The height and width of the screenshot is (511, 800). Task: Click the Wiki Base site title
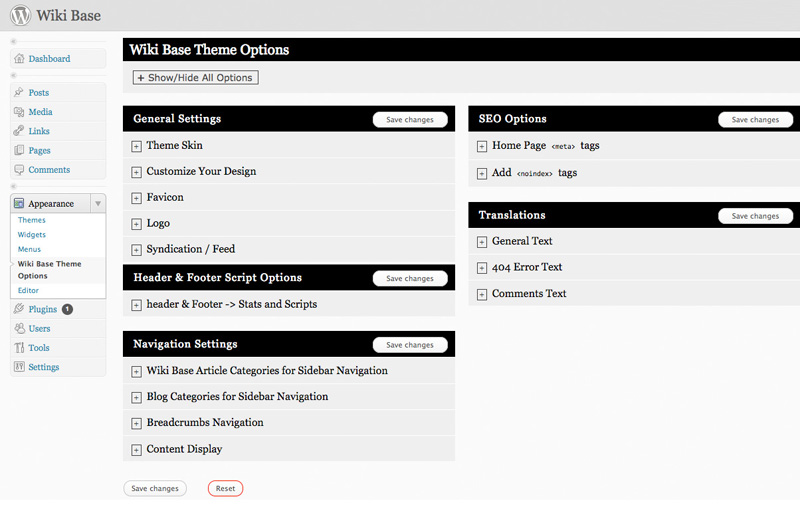tap(68, 15)
